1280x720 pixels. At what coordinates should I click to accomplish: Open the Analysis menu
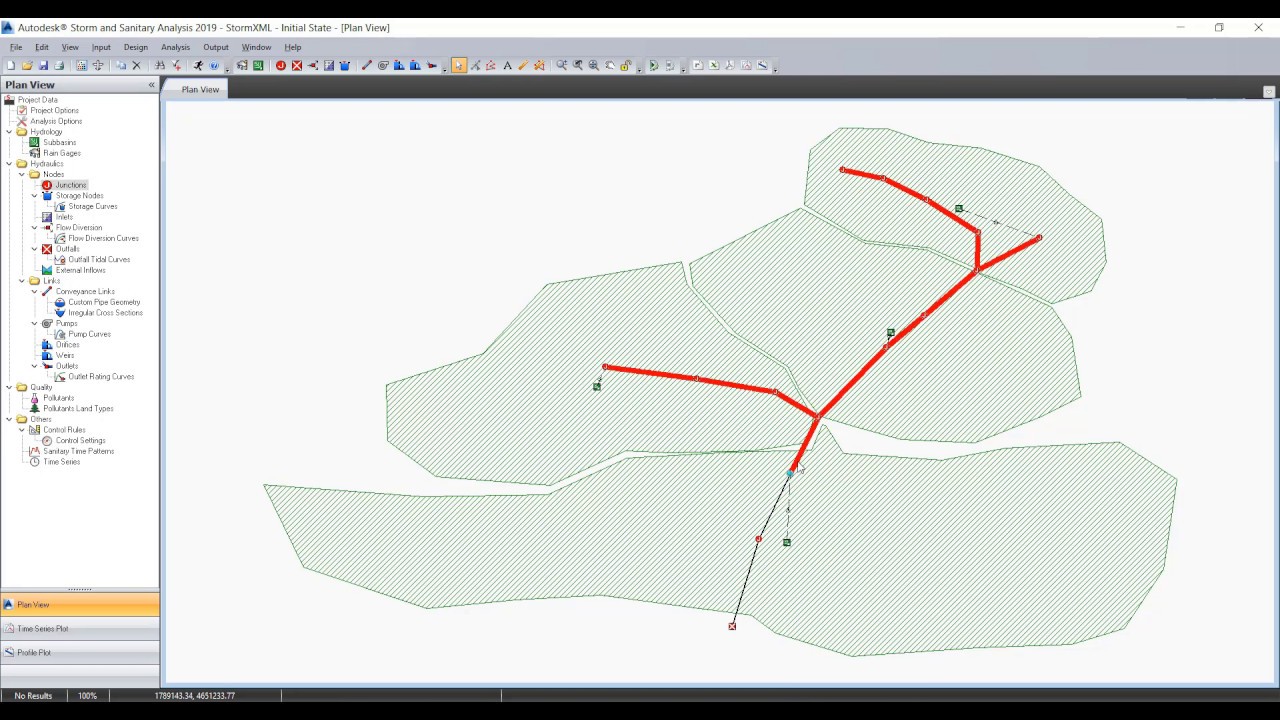175,47
